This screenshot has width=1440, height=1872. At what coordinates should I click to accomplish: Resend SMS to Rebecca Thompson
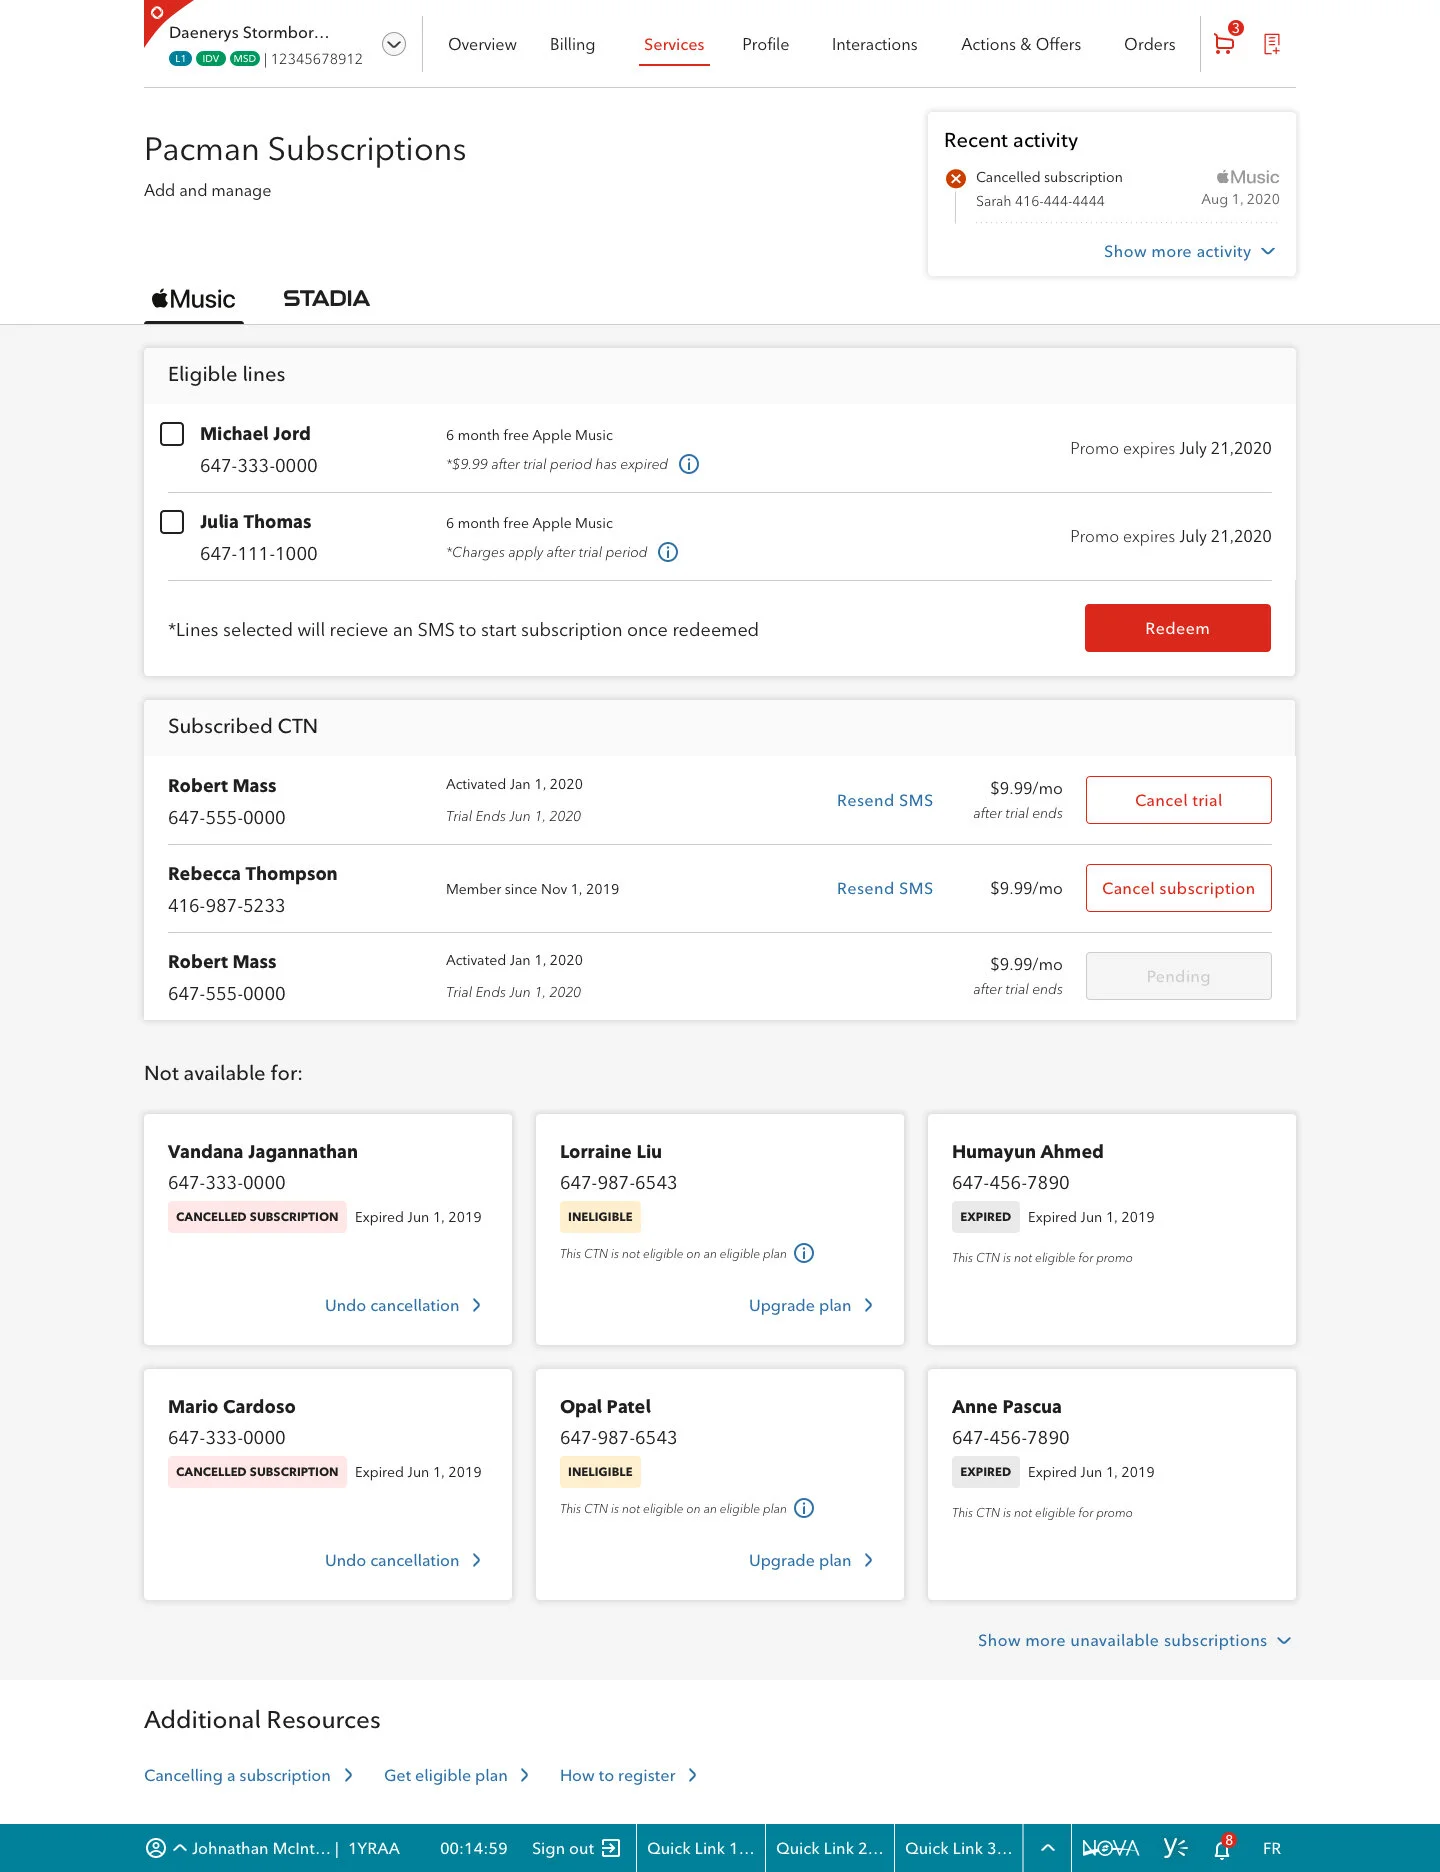point(884,888)
